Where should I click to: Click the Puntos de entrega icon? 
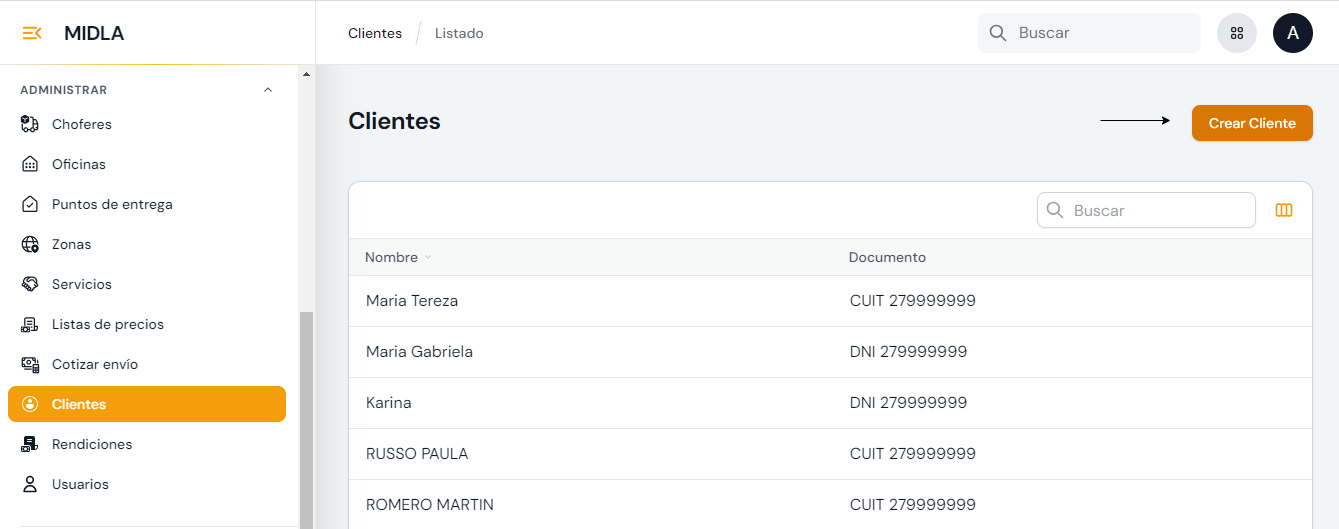(30, 204)
